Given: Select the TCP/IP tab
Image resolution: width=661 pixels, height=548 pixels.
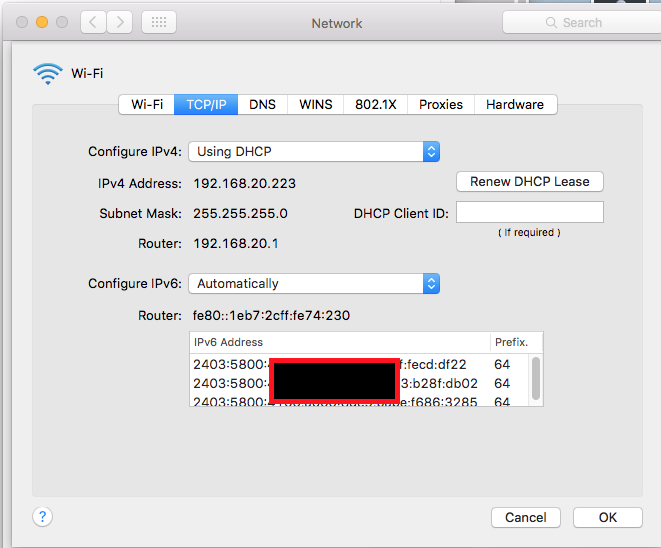Looking at the screenshot, I should (x=206, y=105).
